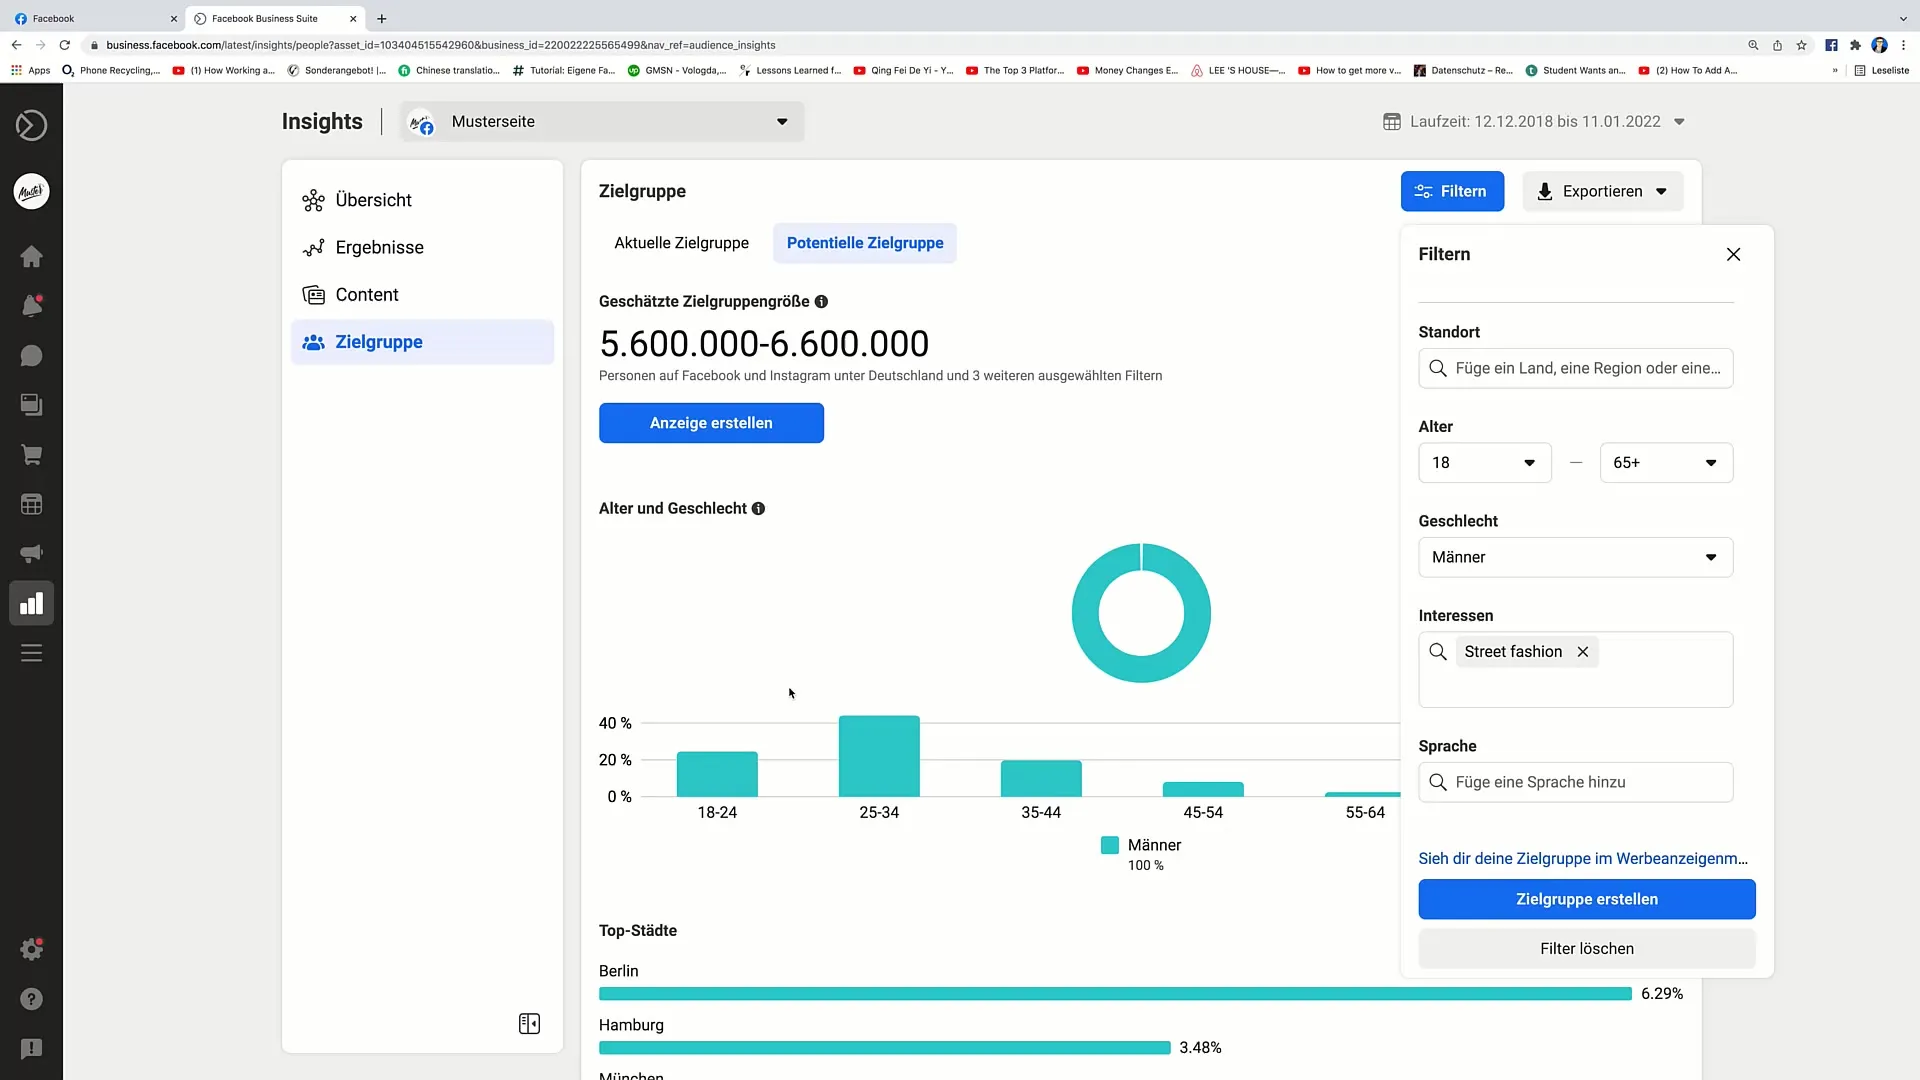Close the Filtern panel
Viewport: 1920px width, 1080px height.
tap(1733, 255)
